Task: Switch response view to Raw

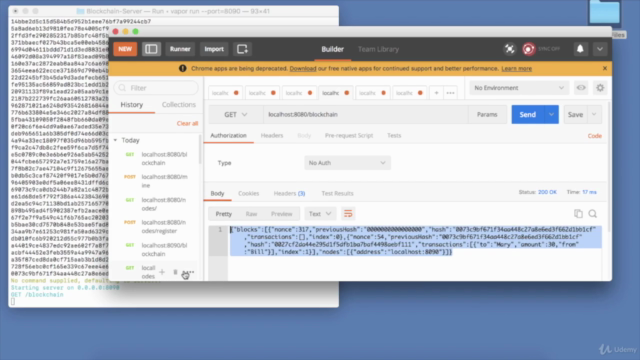Action: click(251, 214)
